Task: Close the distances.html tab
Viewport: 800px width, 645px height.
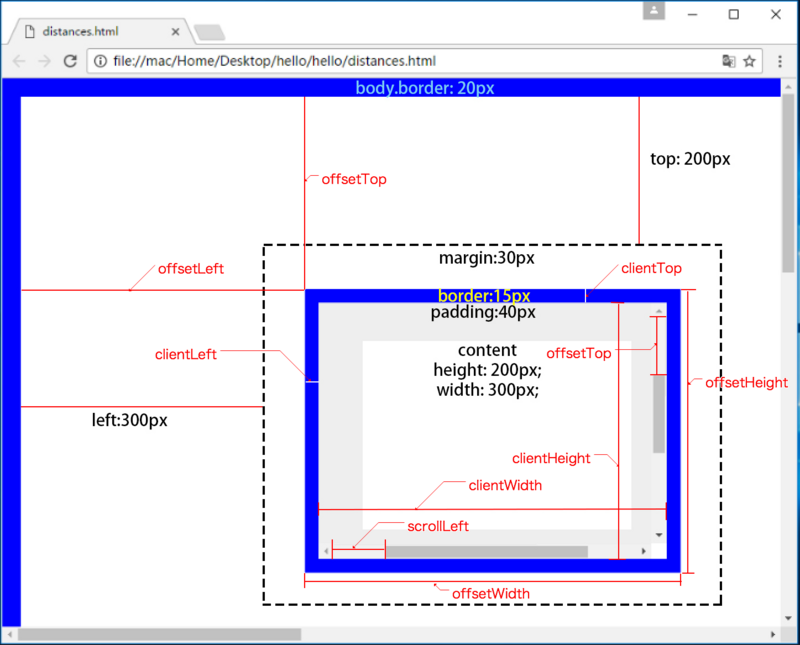Action: pos(175,32)
